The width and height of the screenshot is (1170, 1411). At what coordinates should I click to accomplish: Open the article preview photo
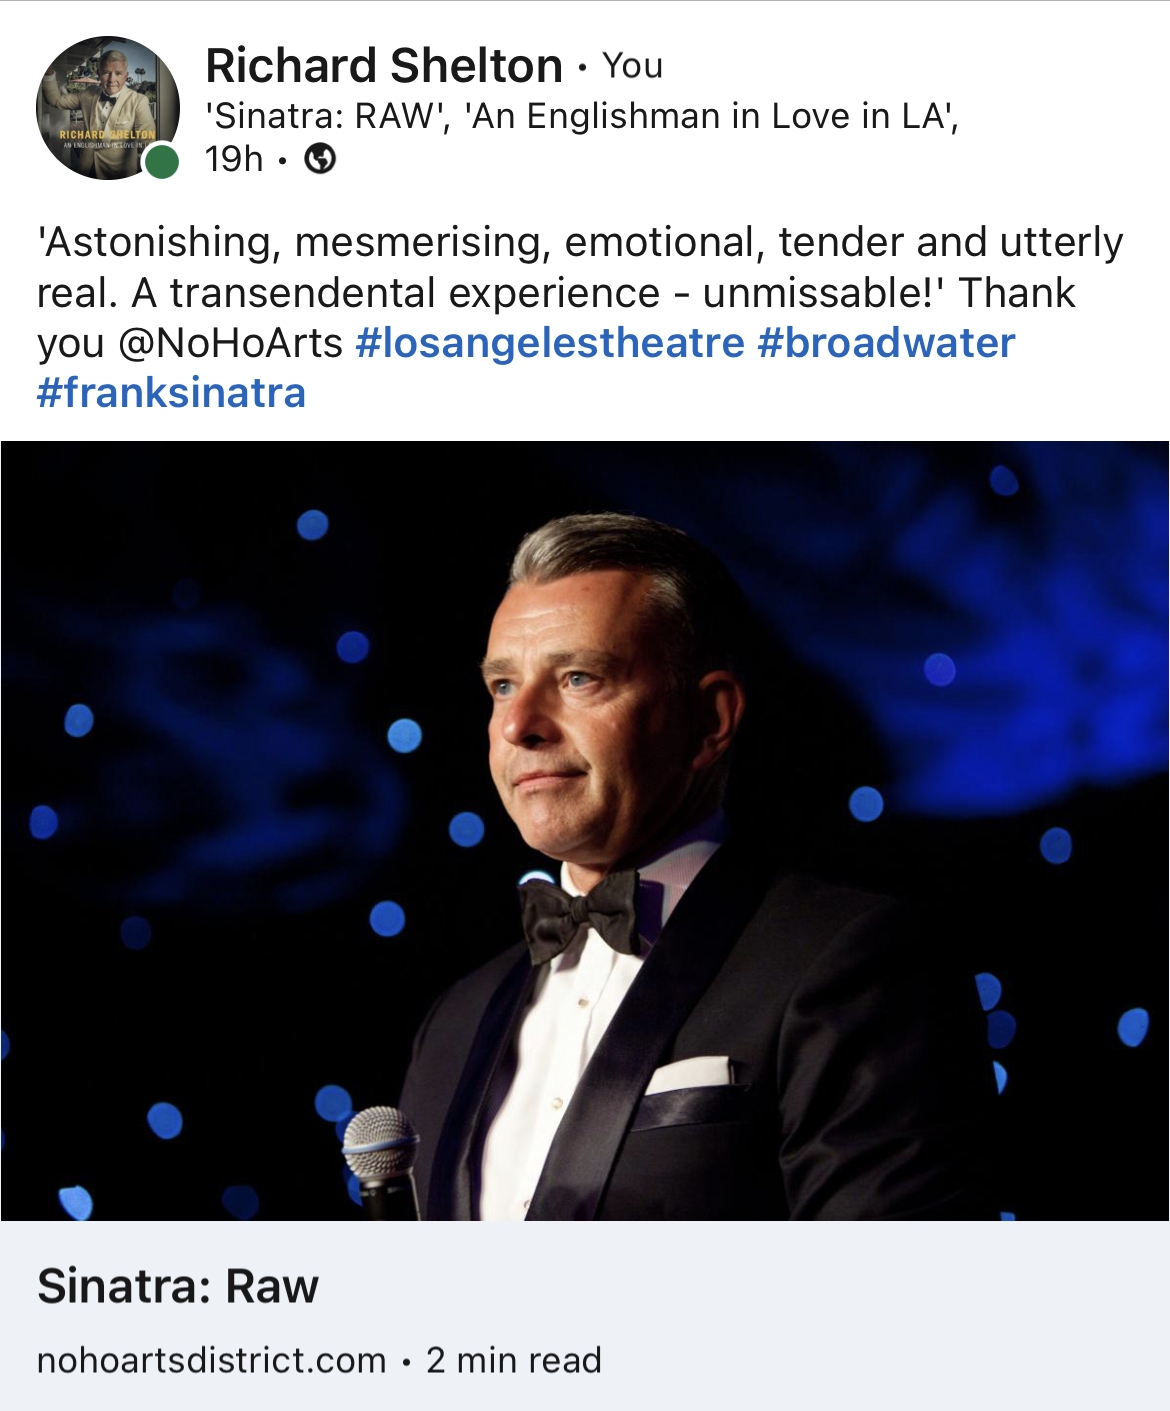585,830
